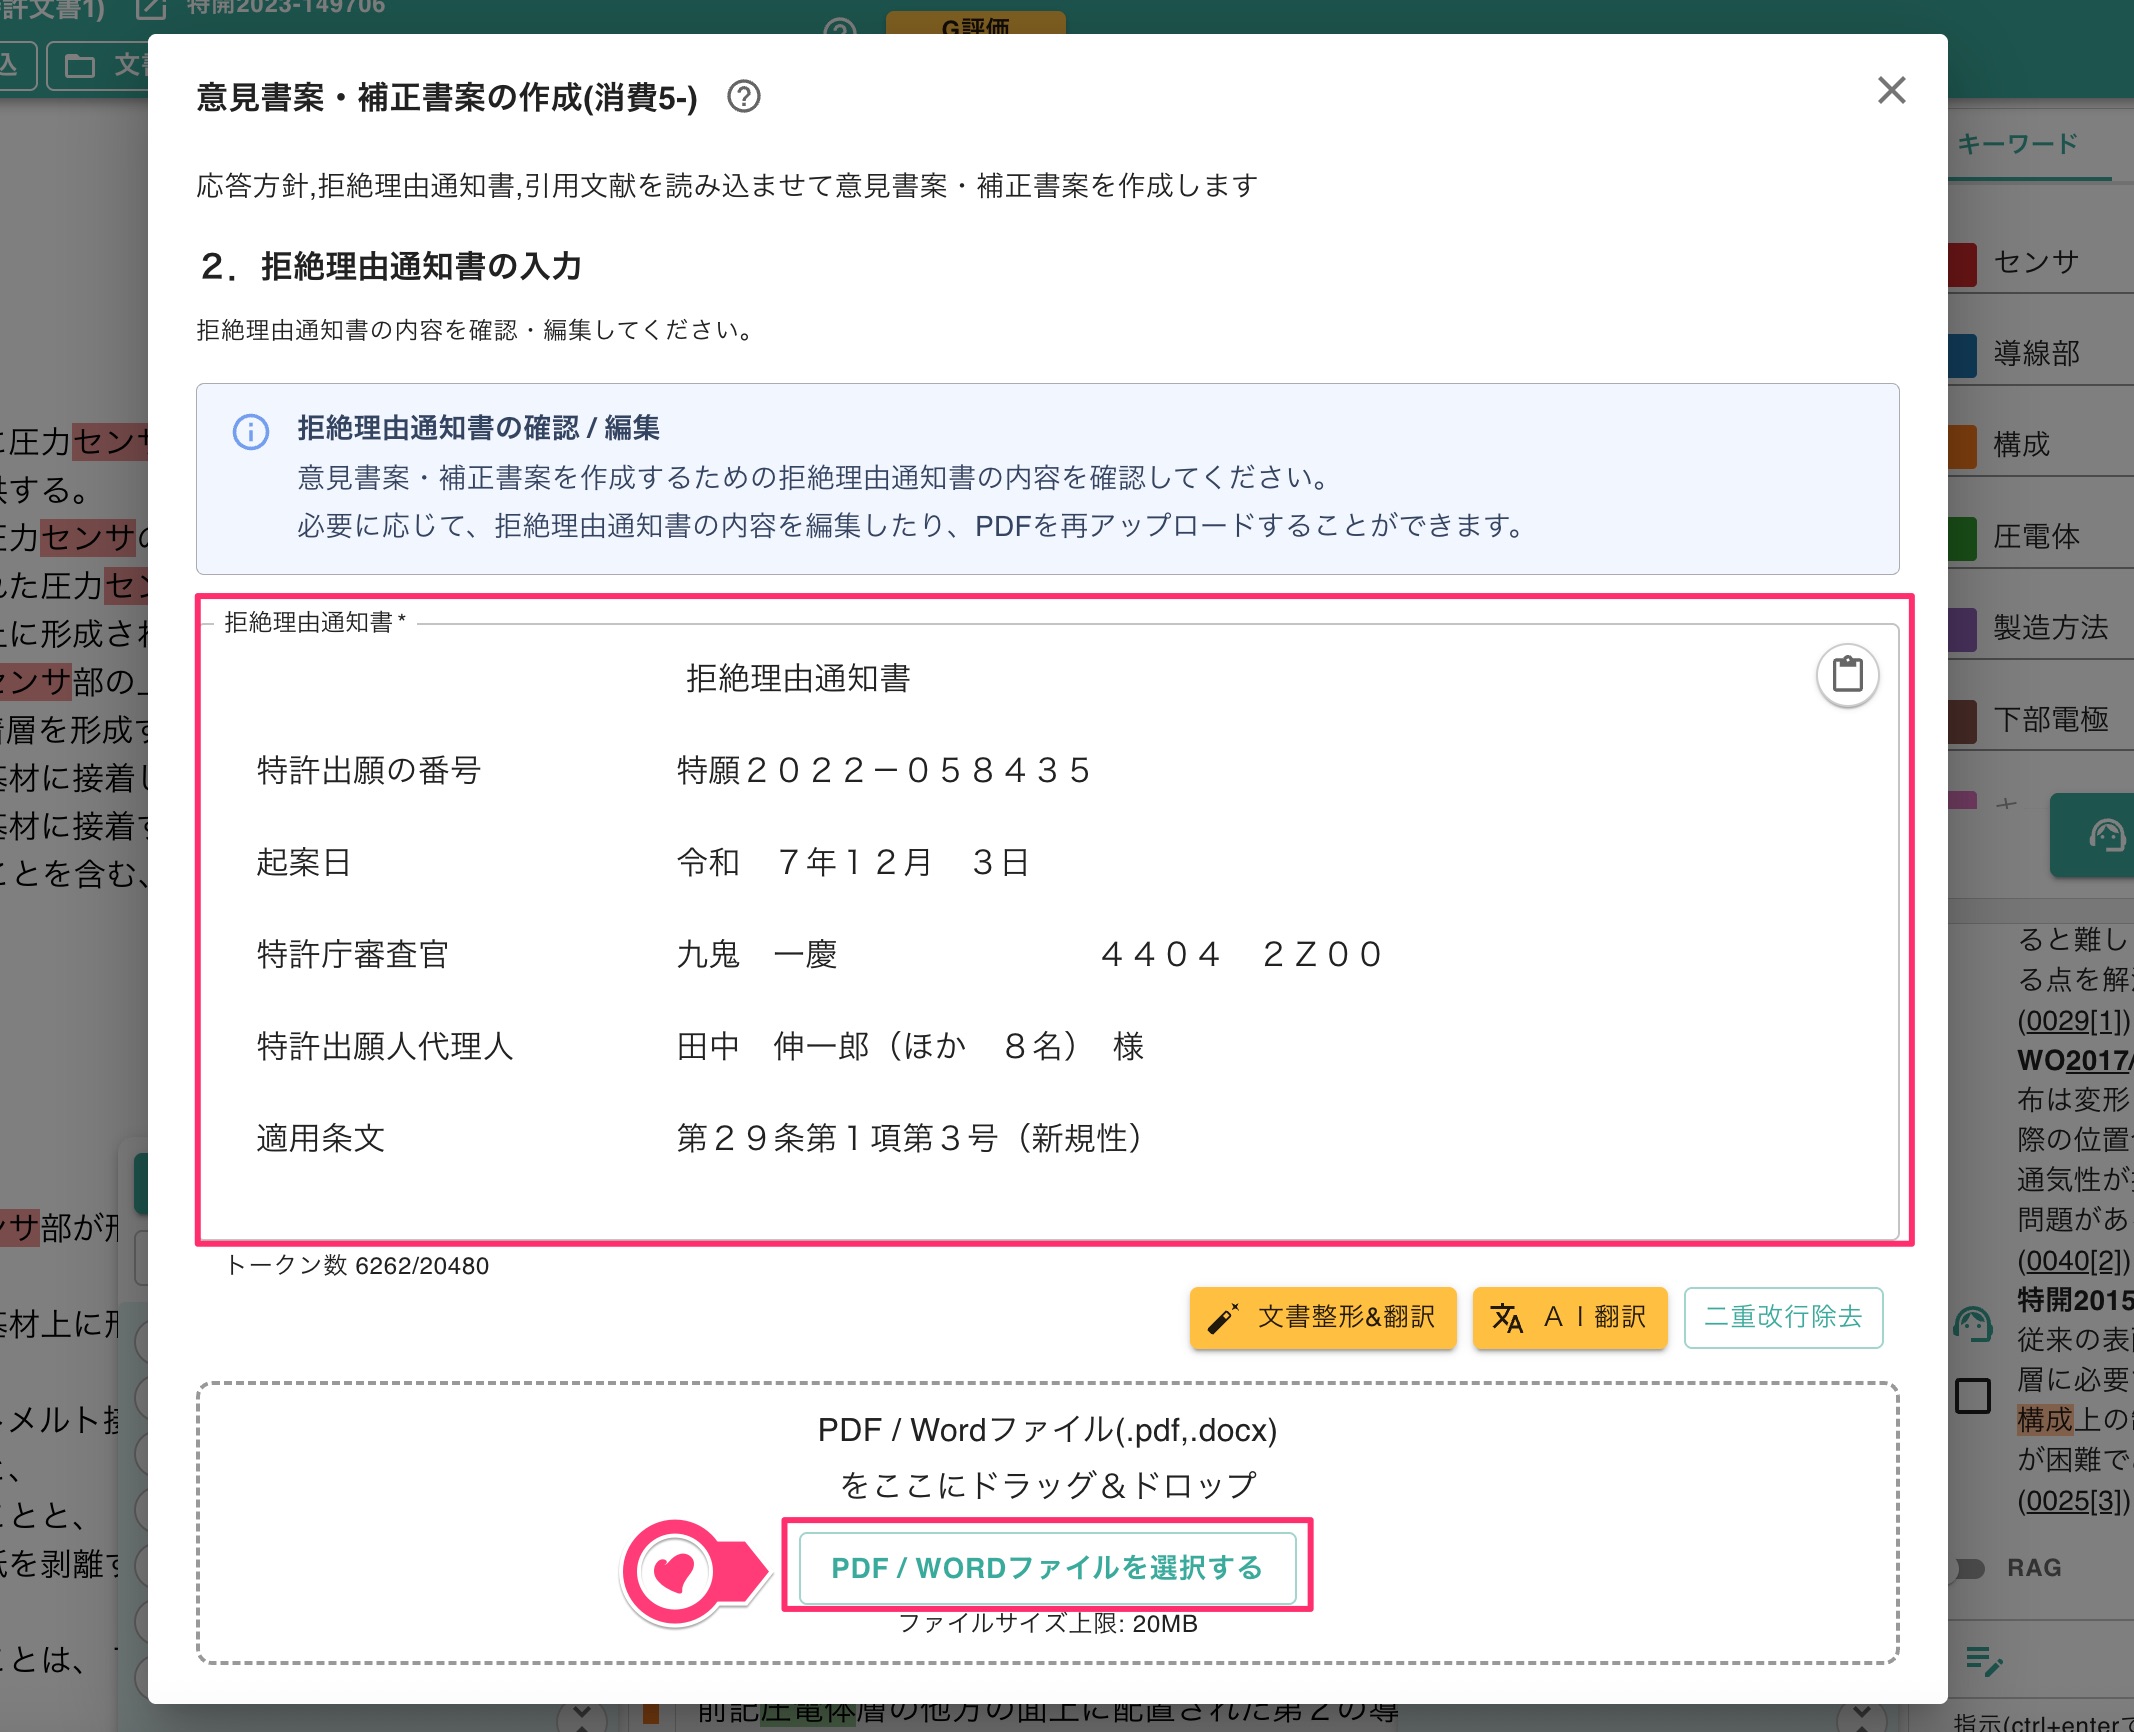Click the トークン数 6262/20480 counter
The height and width of the screenshot is (1732, 2134).
358,1266
